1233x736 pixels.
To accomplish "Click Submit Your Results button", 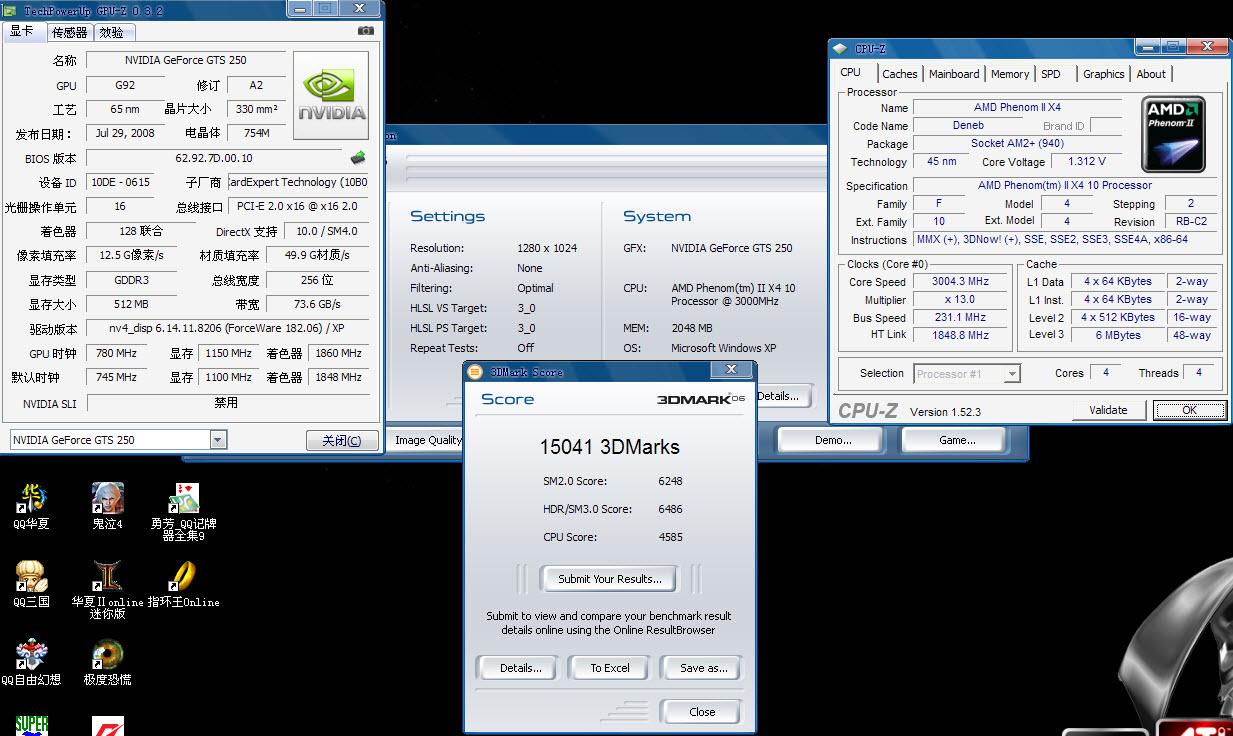I will [x=609, y=579].
